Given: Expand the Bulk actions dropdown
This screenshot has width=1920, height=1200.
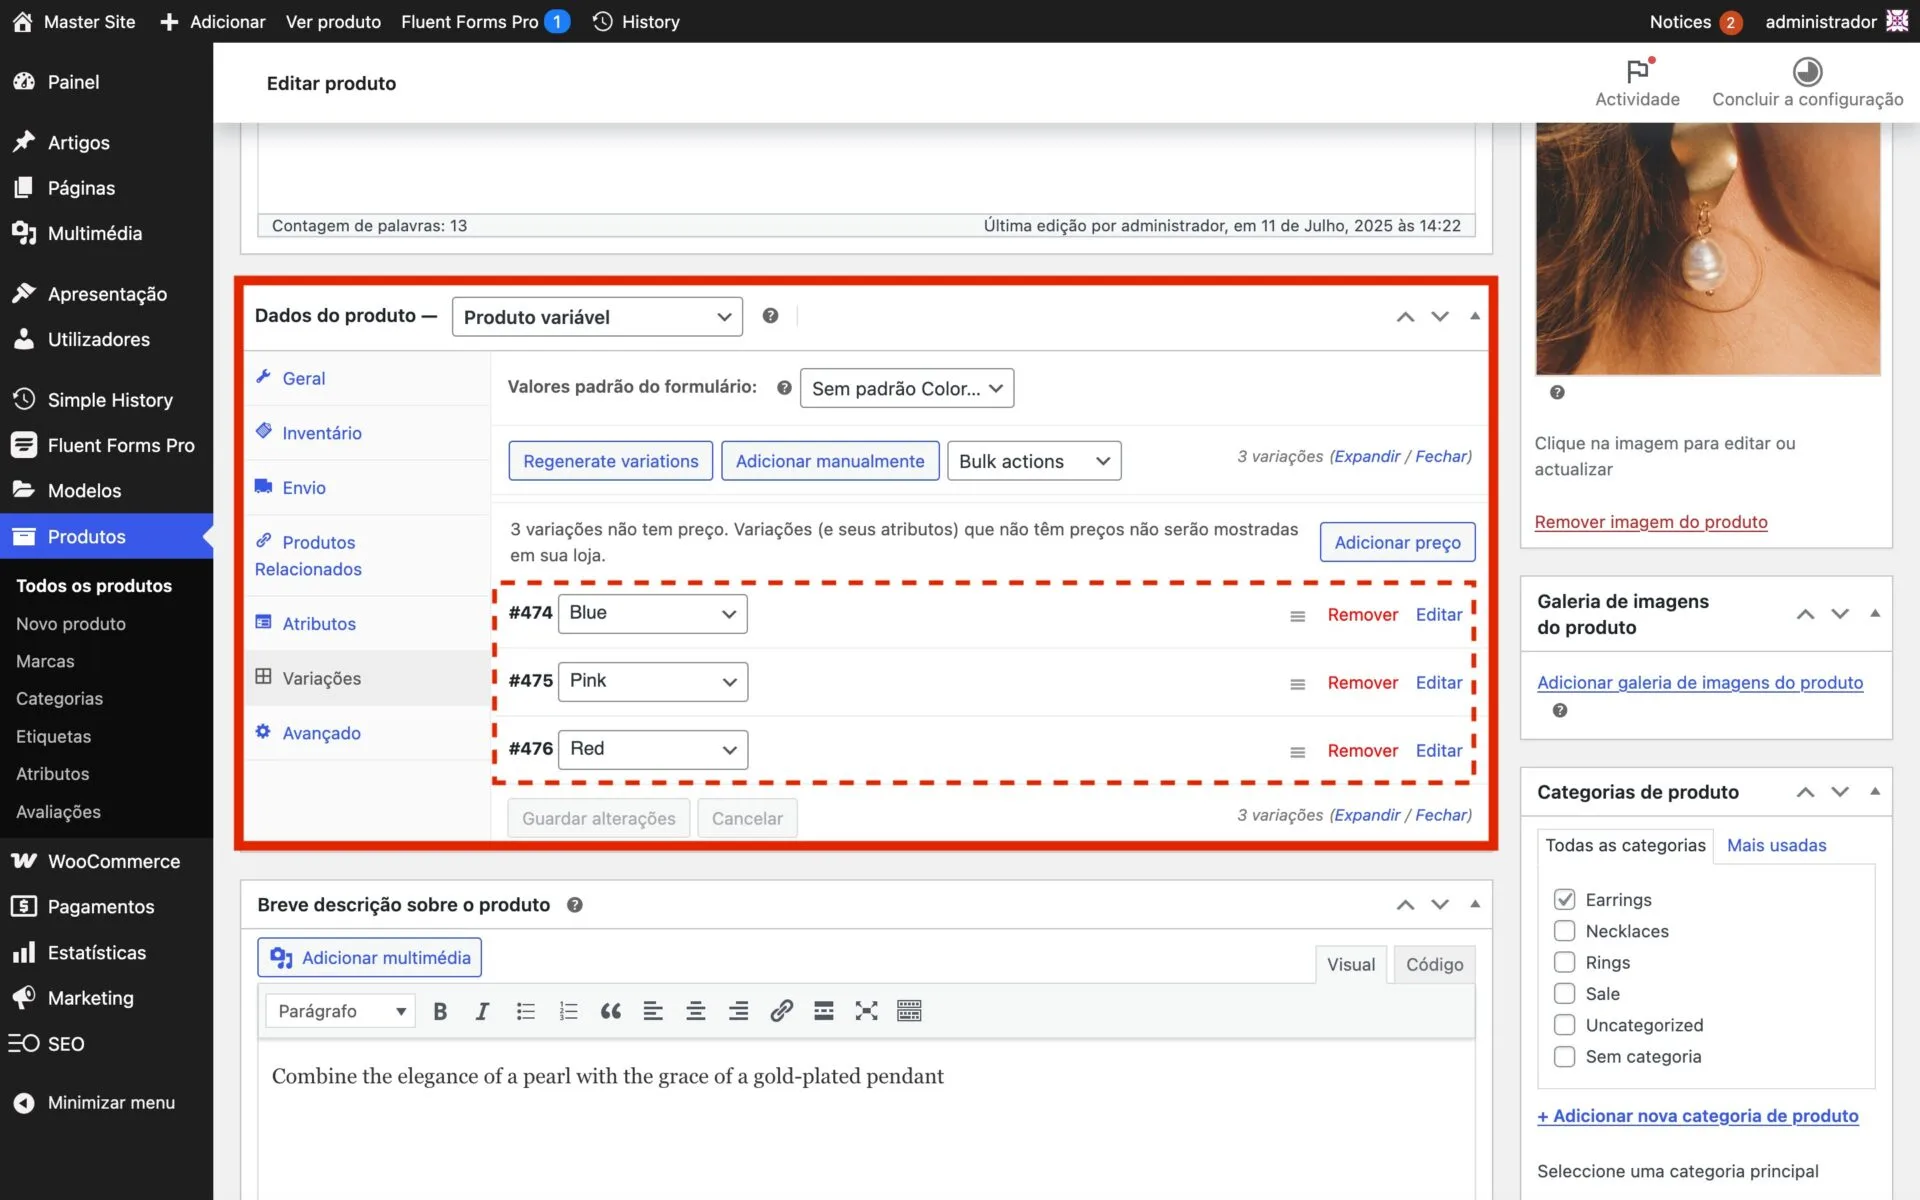Looking at the screenshot, I should click(x=1033, y=461).
